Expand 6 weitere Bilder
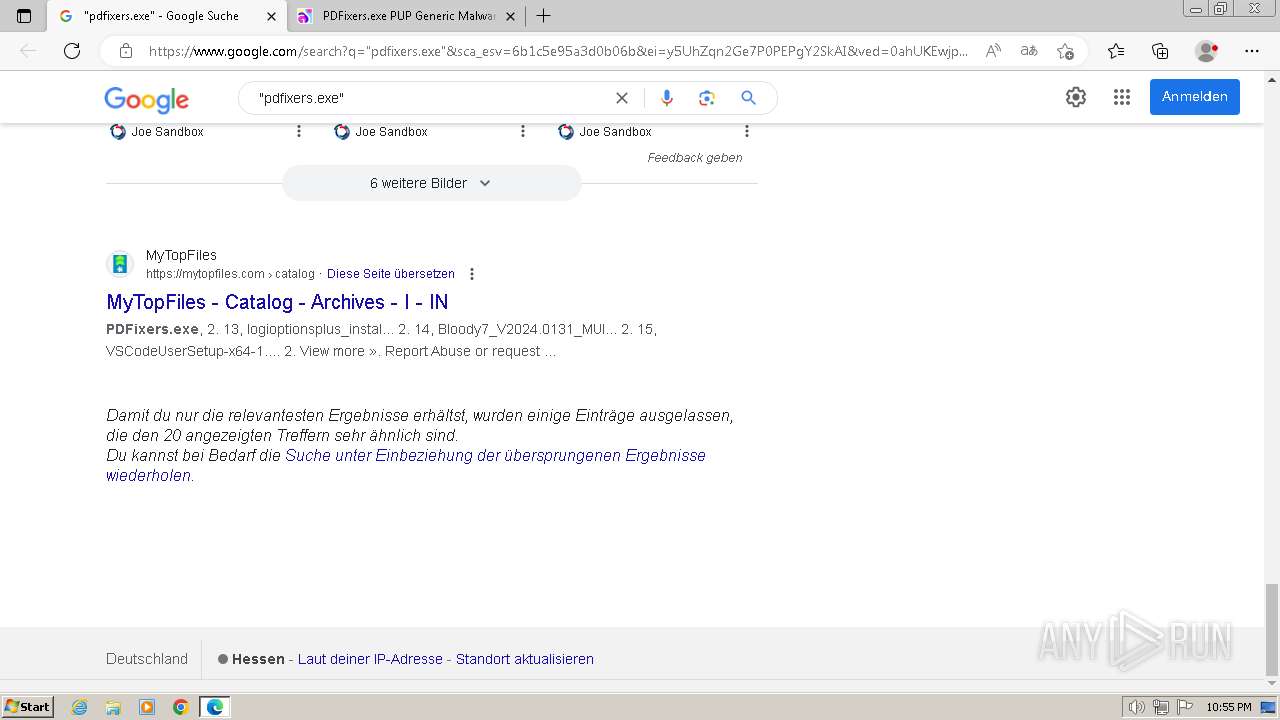The height and width of the screenshot is (720, 1280). click(x=431, y=183)
